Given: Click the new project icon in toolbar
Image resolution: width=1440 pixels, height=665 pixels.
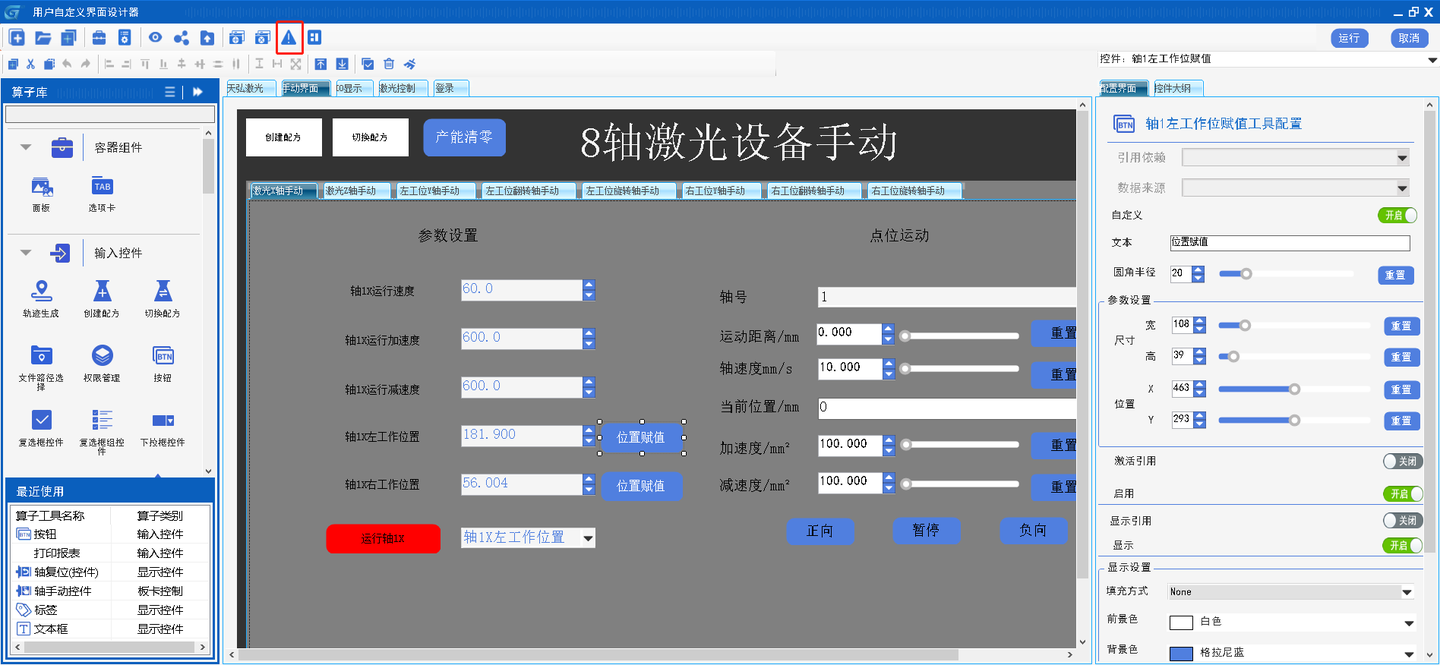Looking at the screenshot, I should pyautogui.click(x=17, y=38).
